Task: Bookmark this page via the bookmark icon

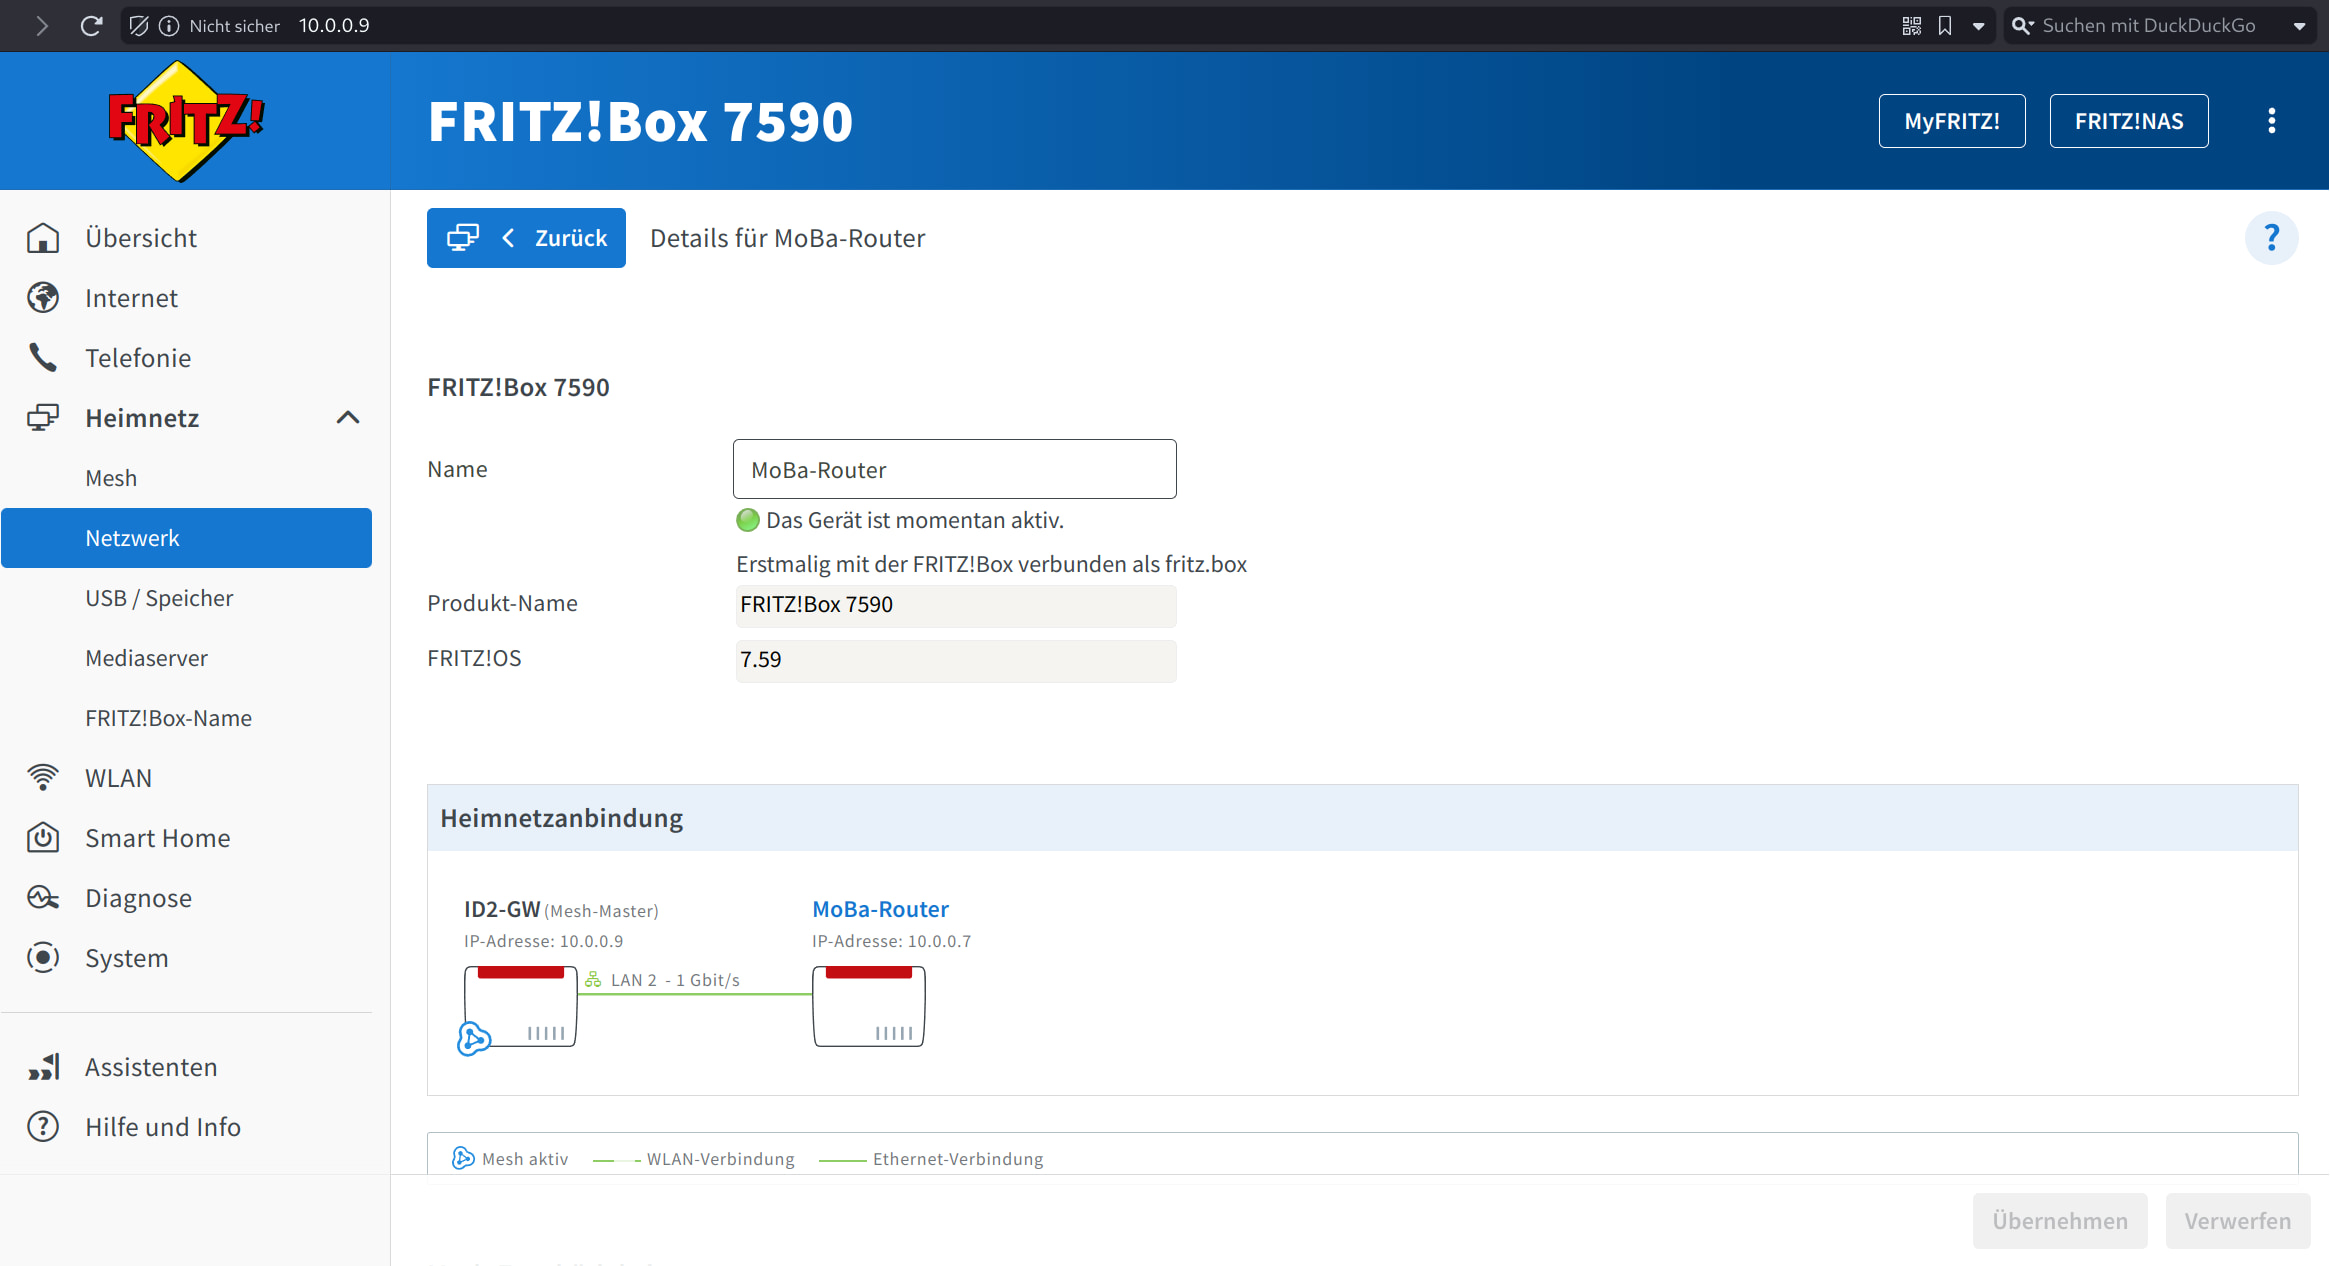Action: (1944, 26)
